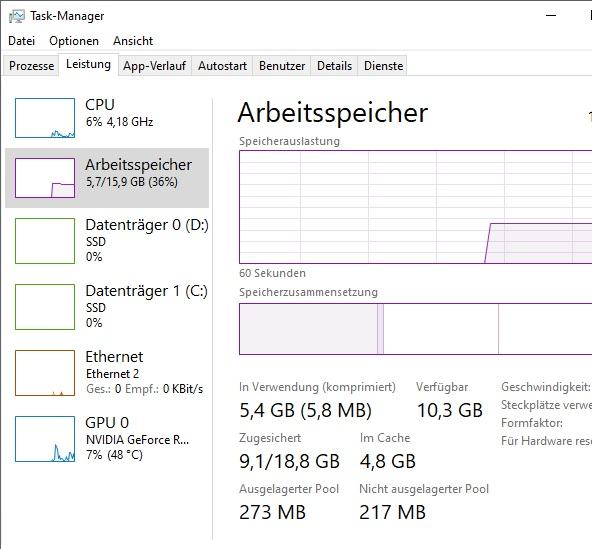Click the Task-Manager title bar icon
The height and width of the screenshot is (549, 592).
(17, 16)
